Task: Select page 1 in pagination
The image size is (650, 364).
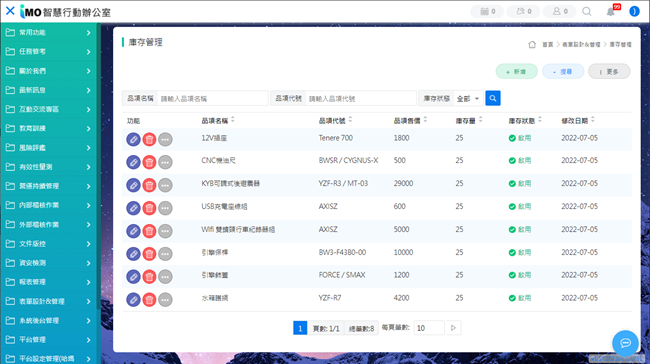Action: 300,328
